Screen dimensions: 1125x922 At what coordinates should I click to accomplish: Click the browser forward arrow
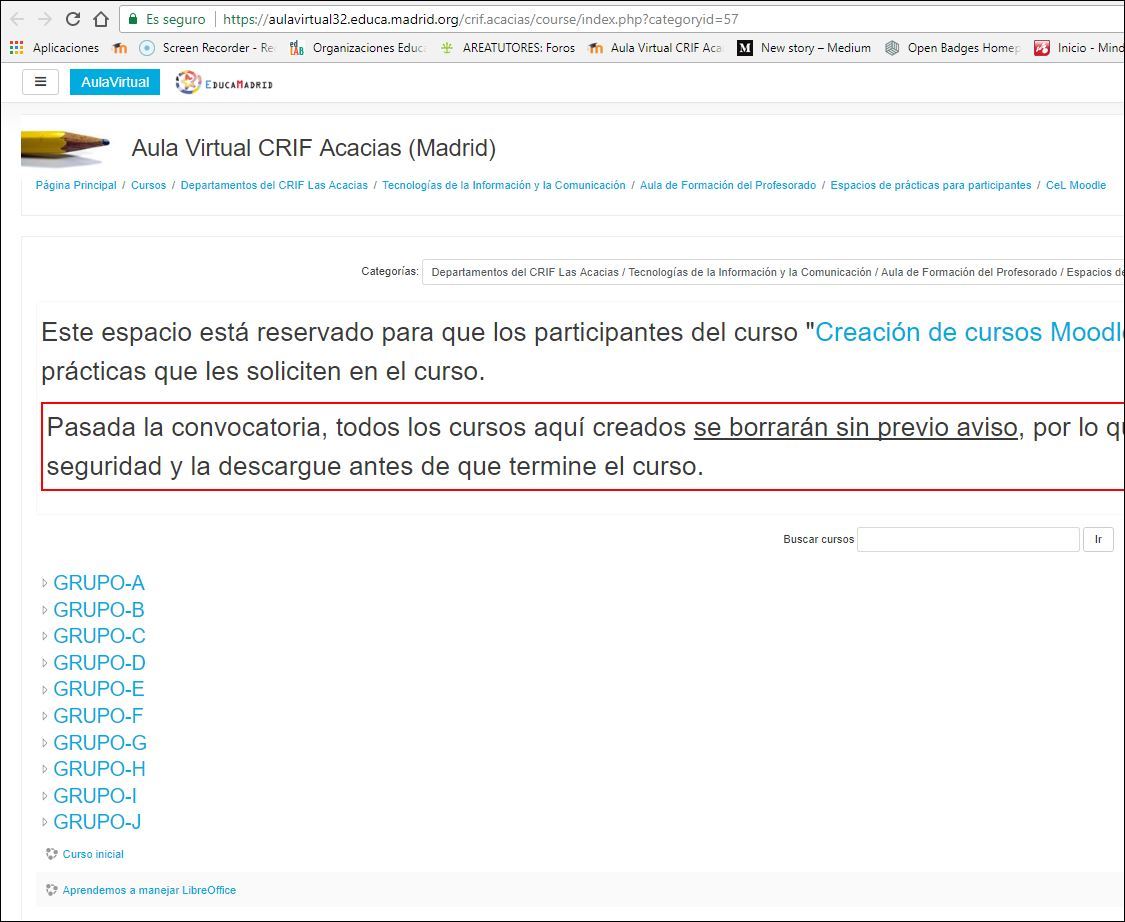pyautogui.click(x=44, y=19)
